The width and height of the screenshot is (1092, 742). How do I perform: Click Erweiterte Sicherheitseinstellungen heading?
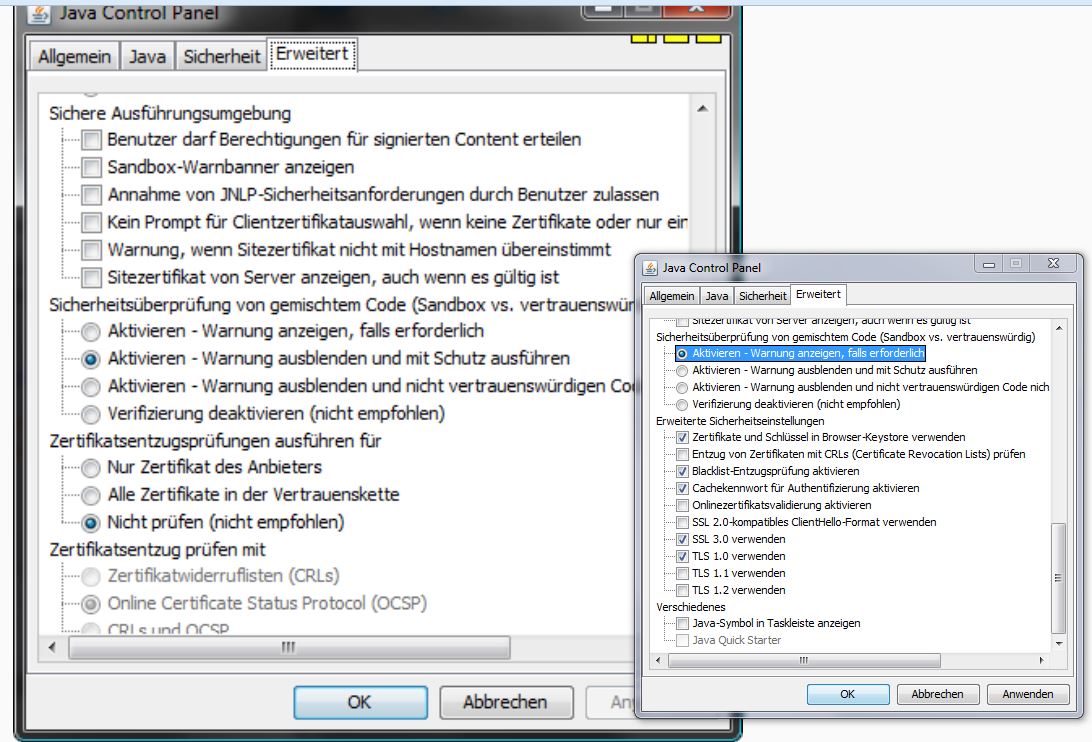click(x=740, y=421)
